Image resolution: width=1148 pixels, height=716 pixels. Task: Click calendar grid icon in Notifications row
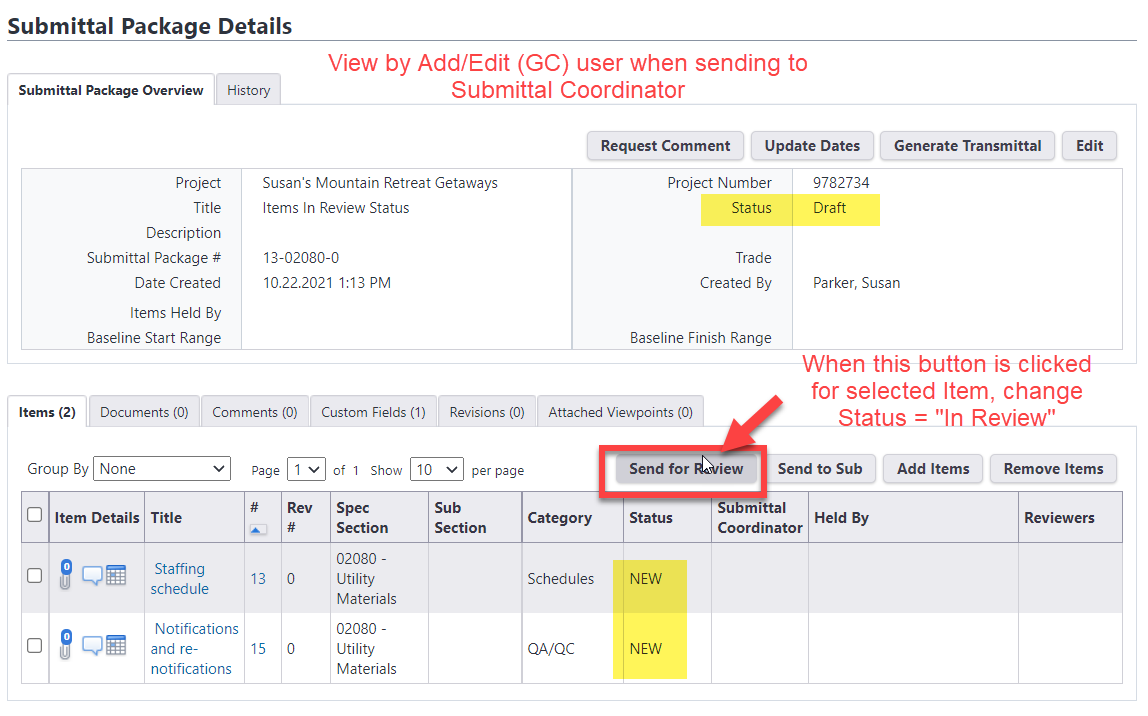pyautogui.click(x=116, y=645)
